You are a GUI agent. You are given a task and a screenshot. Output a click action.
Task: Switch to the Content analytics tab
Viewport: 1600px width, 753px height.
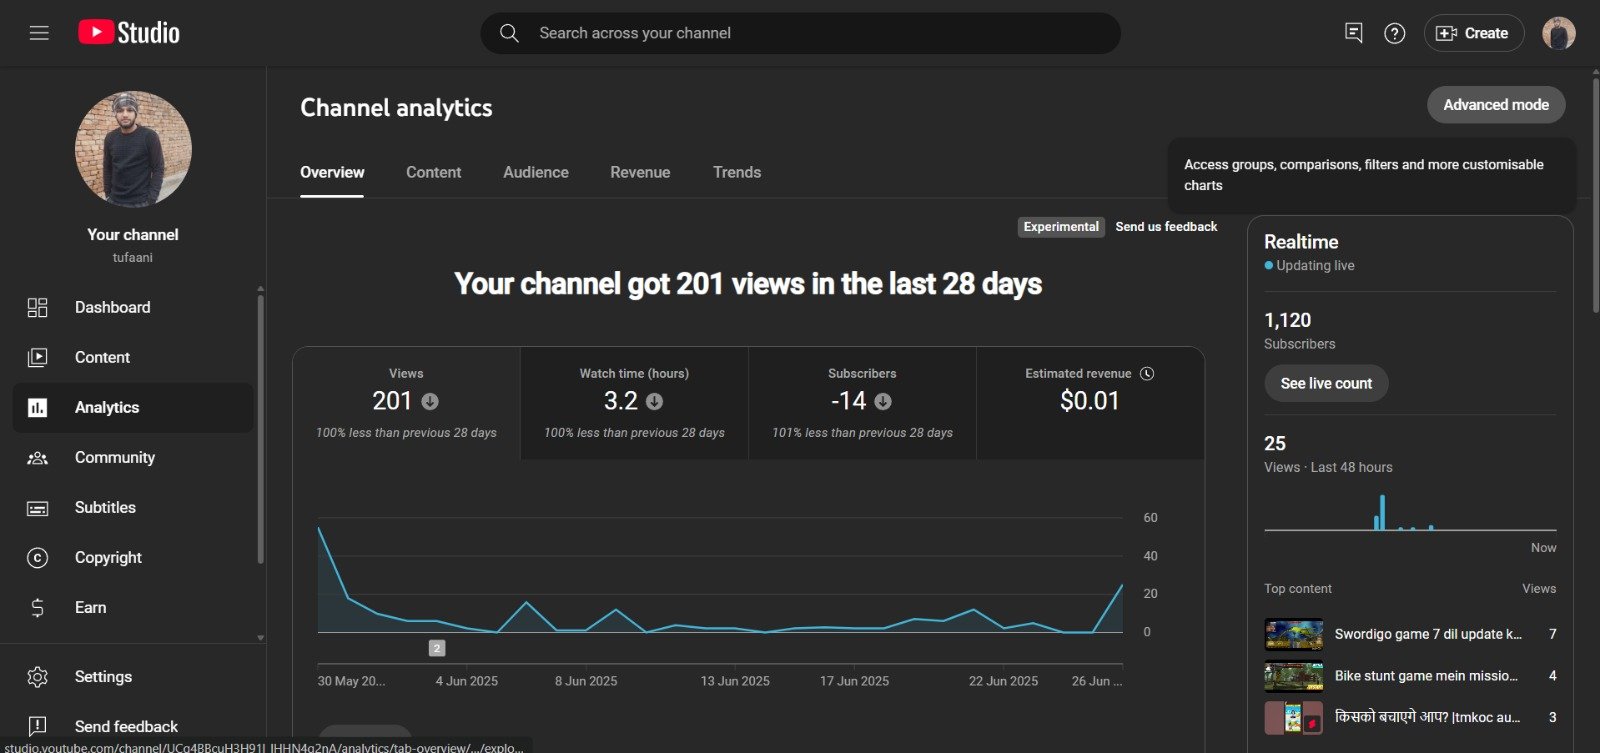pyautogui.click(x=433, y=172)
